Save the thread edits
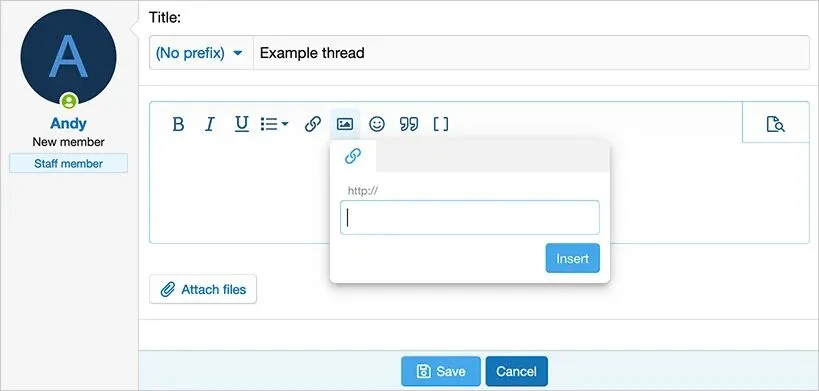The image size is (819, 391). pyautogui.click(x=441, y=371)
